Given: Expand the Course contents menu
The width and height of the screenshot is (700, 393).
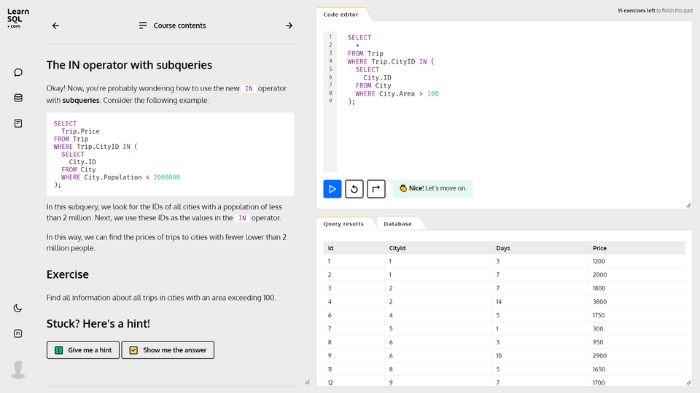Looking at the screenshot, I should [x=172, y=25].
